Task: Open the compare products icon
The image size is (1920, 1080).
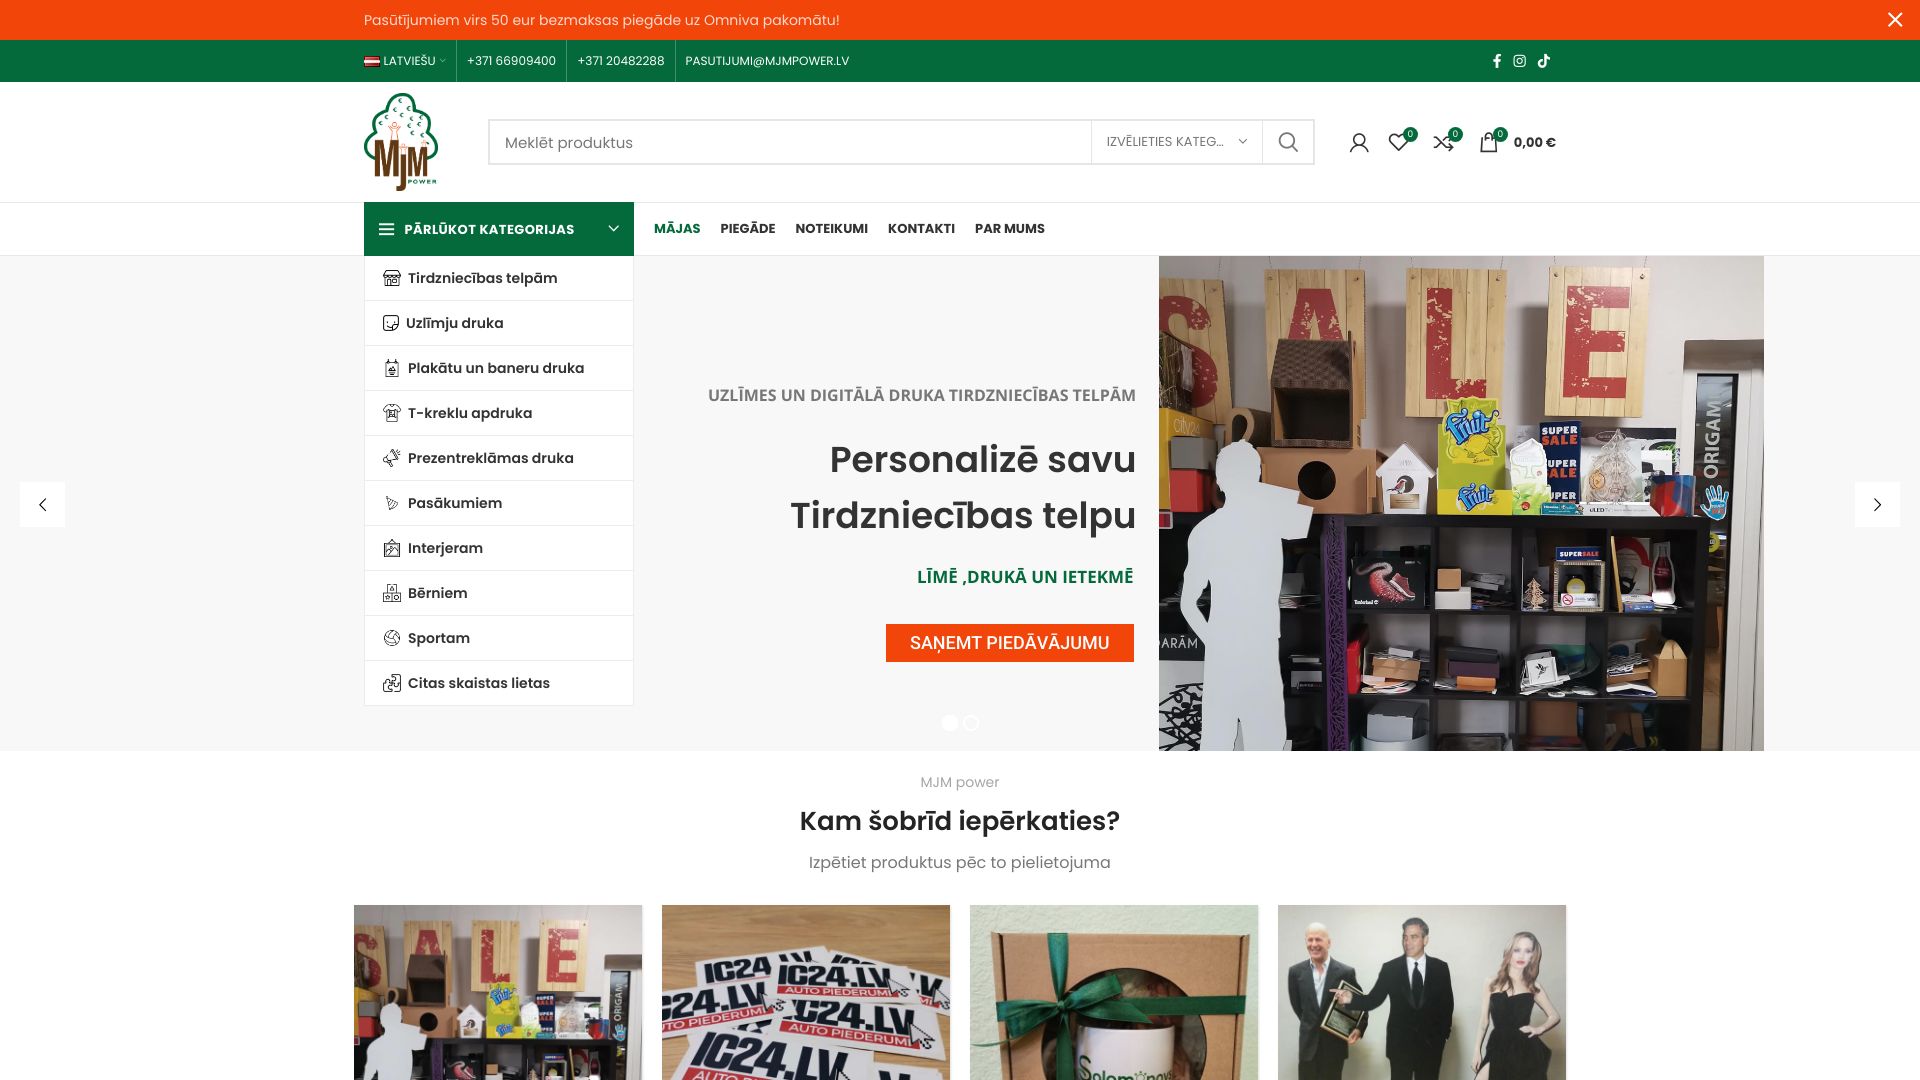Action: [1443, 143]
